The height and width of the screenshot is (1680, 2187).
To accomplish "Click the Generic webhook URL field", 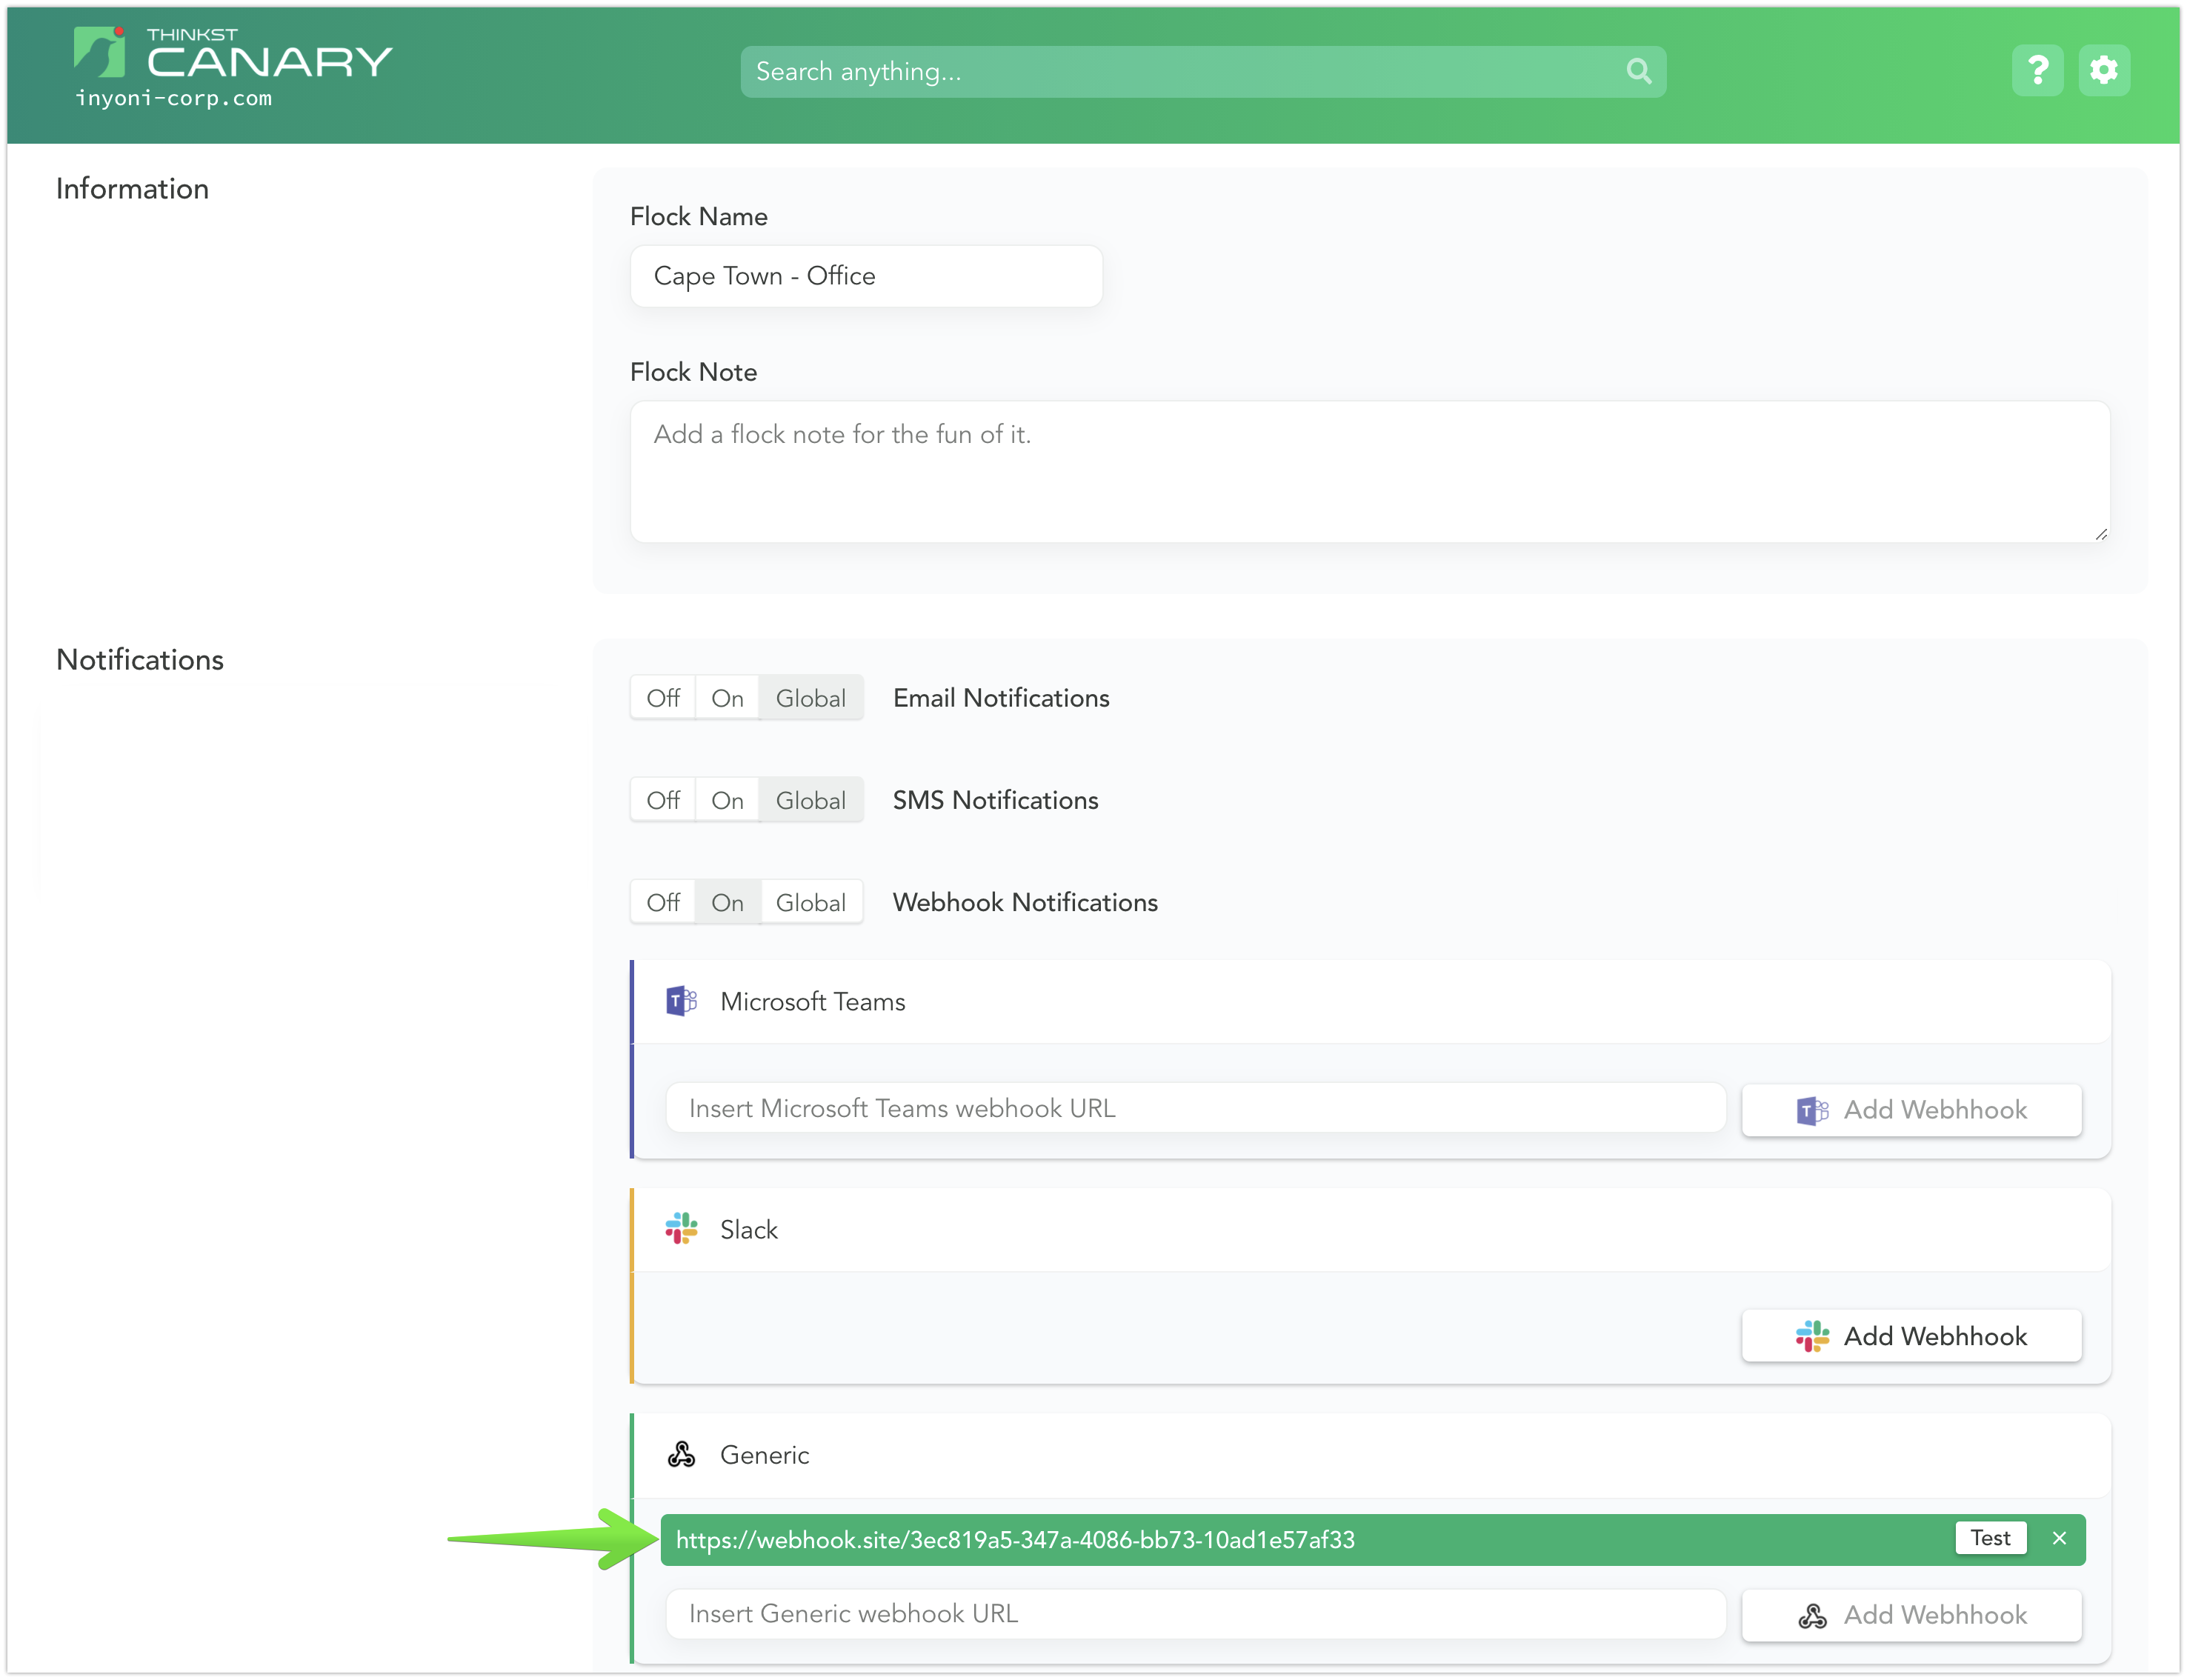I will [1195, 1614].
